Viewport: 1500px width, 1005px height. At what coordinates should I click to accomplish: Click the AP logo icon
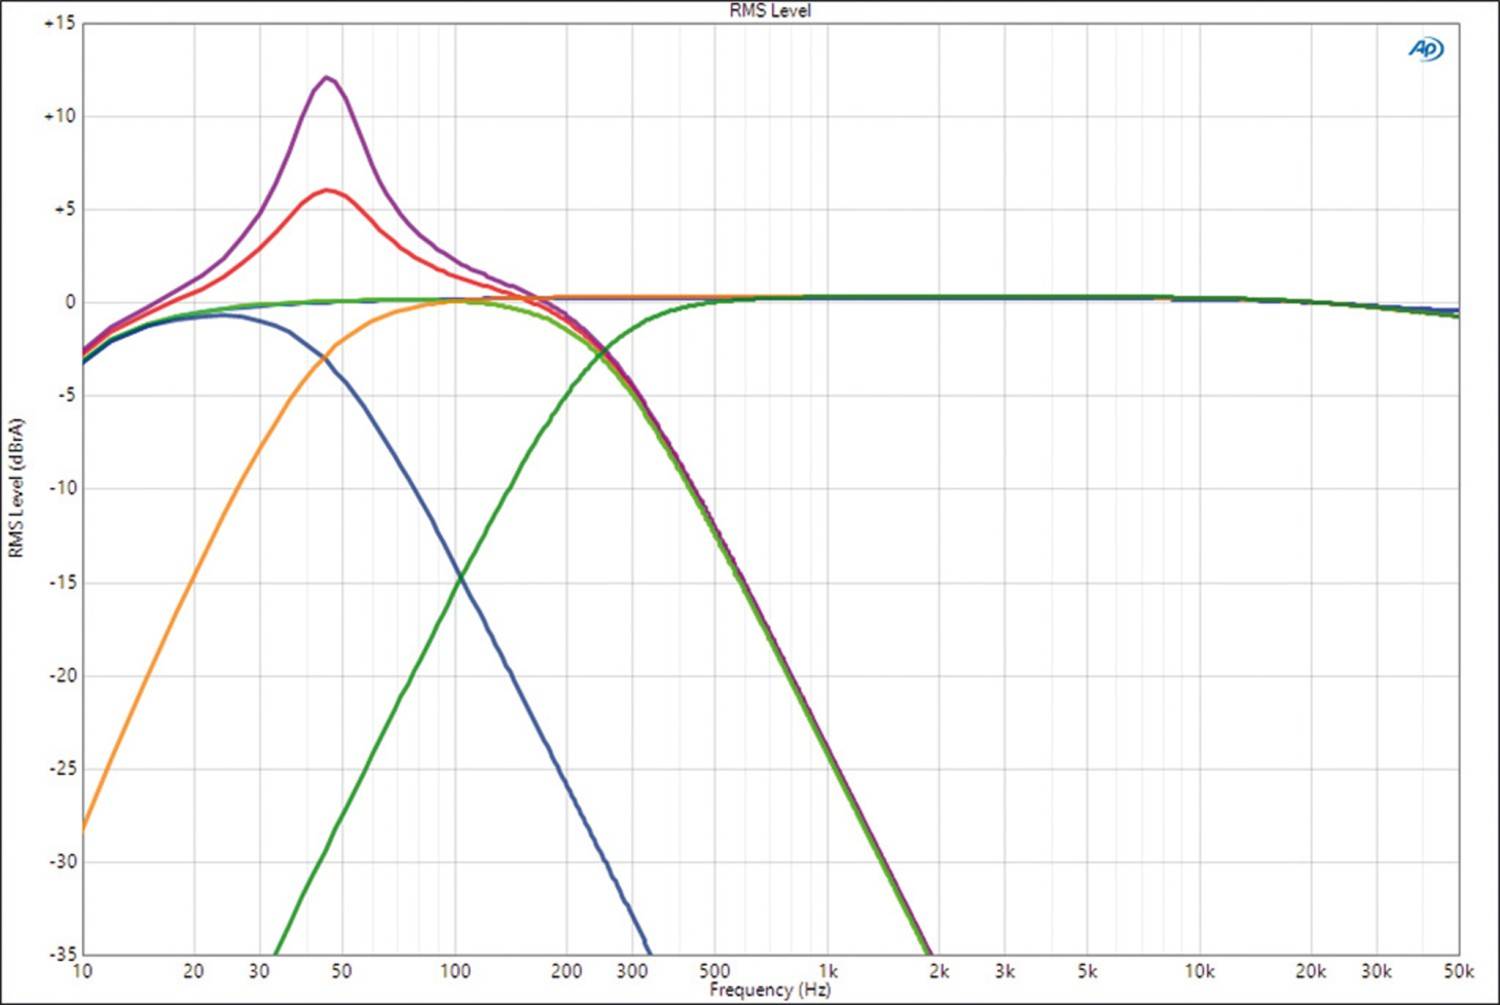click(1426, 49)
